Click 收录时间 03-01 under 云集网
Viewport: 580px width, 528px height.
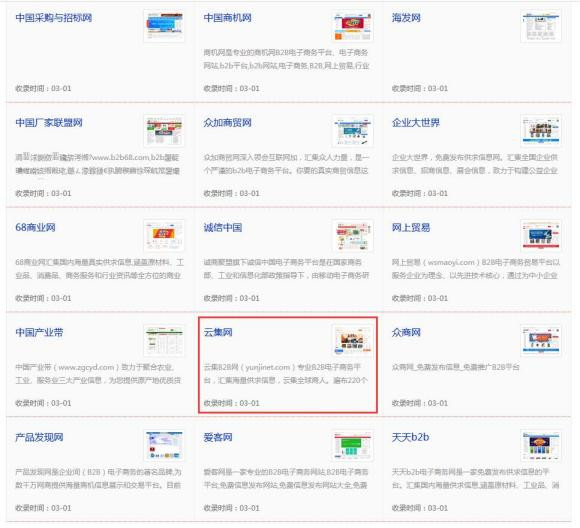[x=232, y=403]
